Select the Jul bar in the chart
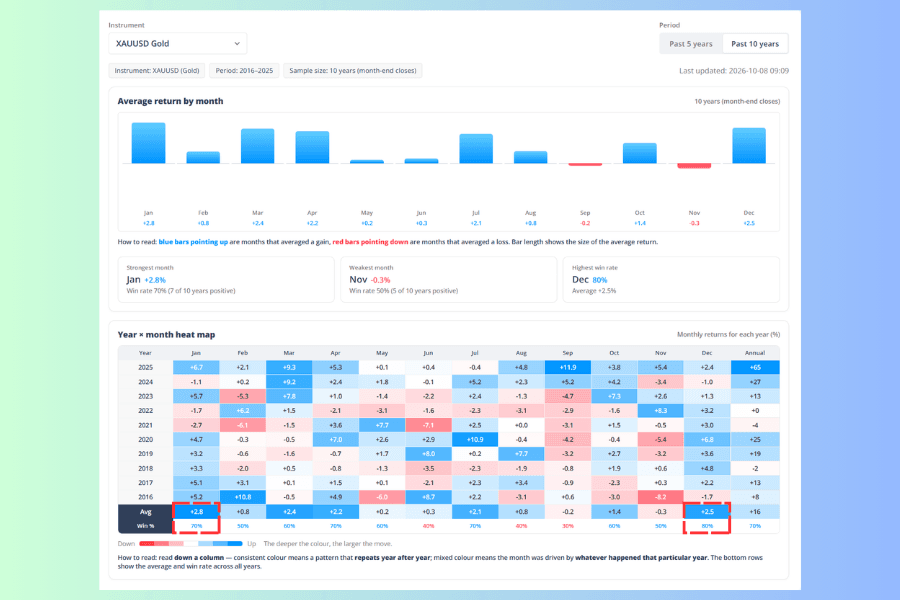 click(476, 149)
